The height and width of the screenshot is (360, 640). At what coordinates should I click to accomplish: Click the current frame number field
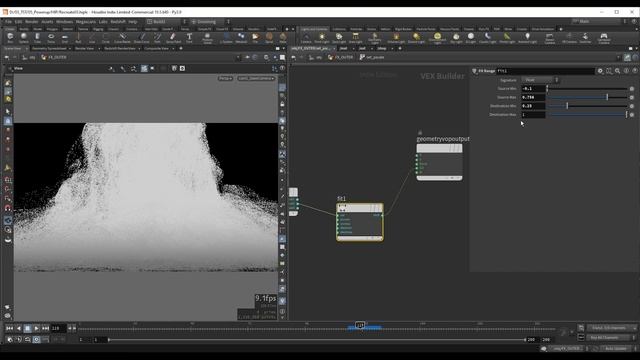58,328
